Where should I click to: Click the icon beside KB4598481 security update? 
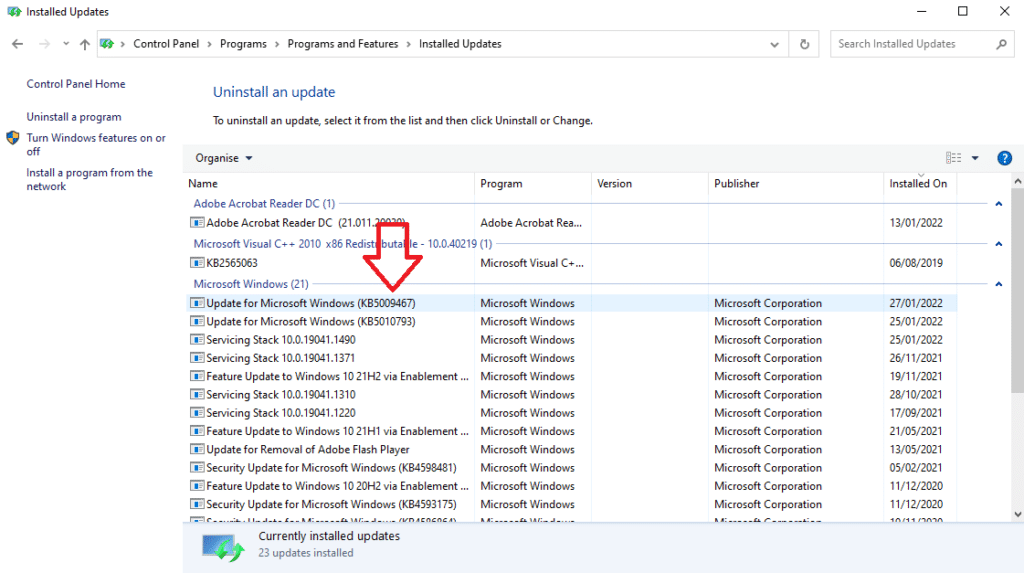pos(197,468)
